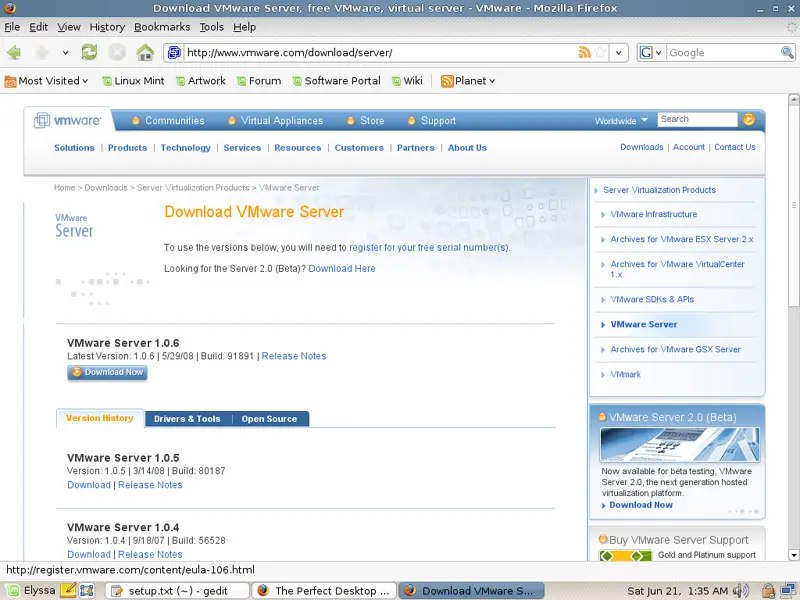
Task: Reload the page with the refresh icon
Action: 89,52
